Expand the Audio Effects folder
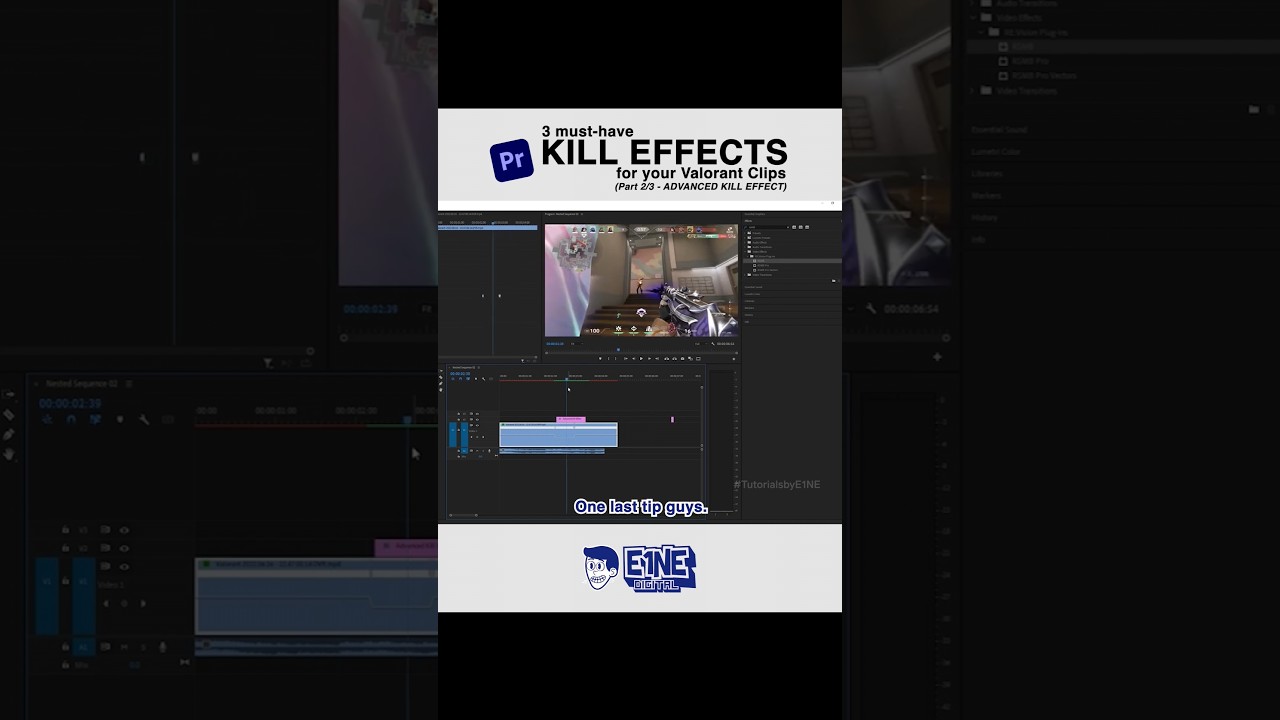 coord(745,242)
